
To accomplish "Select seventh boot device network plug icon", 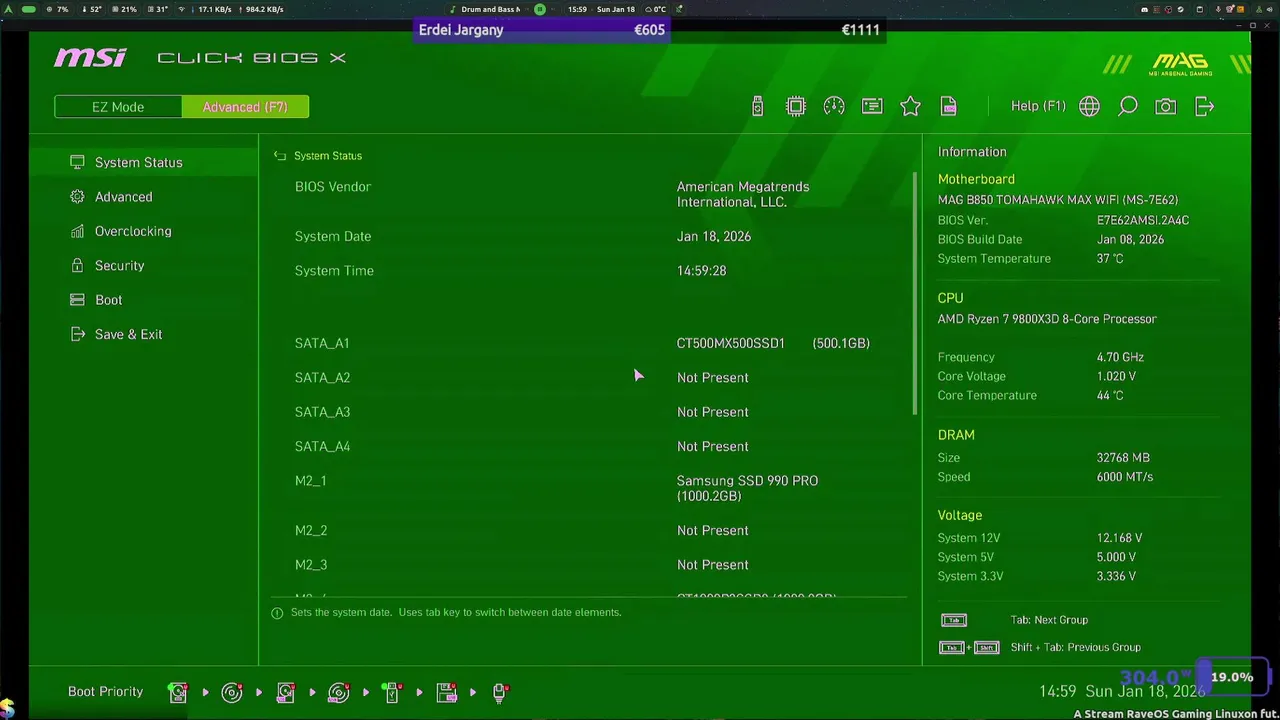I will pyautogui.click(x=500, y=691).
